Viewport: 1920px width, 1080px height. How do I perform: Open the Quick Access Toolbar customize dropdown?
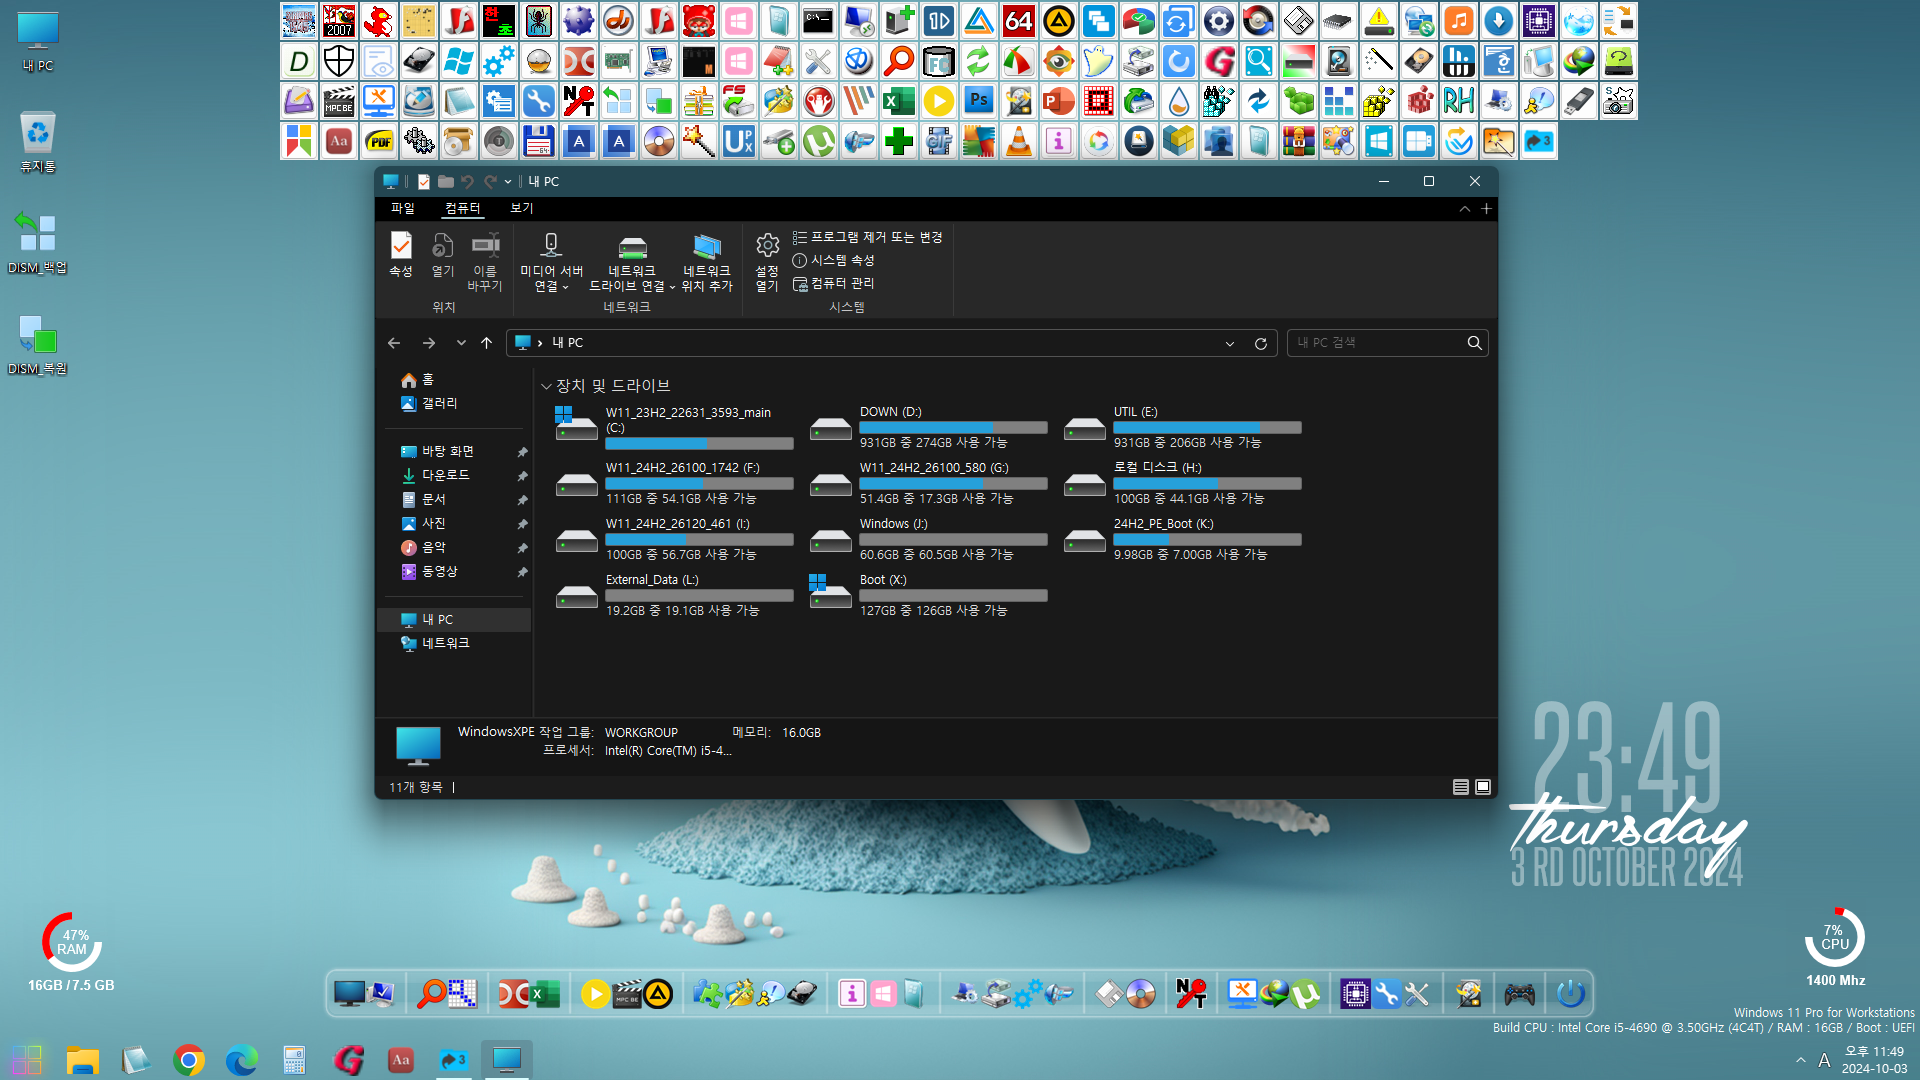point(508,181)
